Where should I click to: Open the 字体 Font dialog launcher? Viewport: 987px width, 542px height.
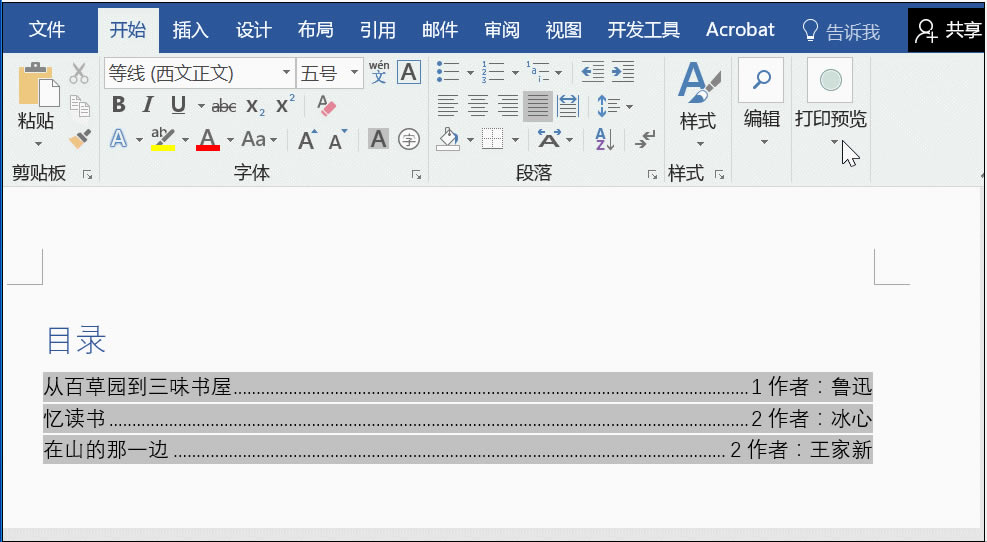coord(416,174)
